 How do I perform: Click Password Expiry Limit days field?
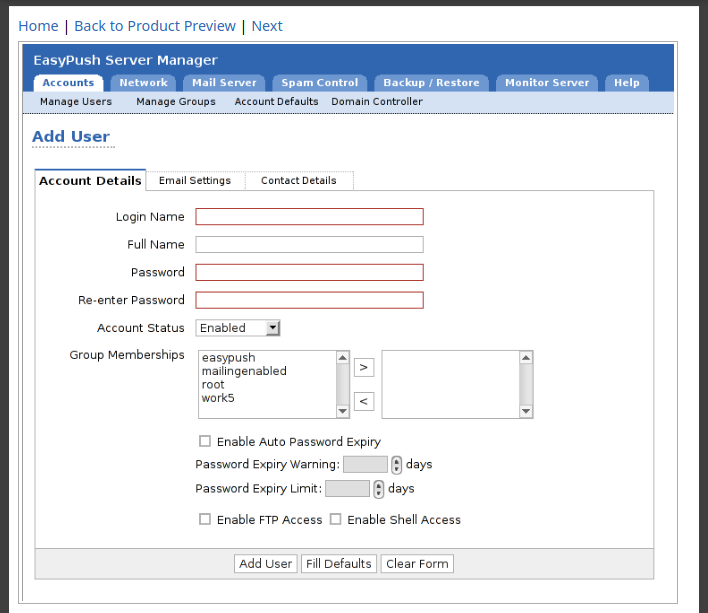[347, 488]
